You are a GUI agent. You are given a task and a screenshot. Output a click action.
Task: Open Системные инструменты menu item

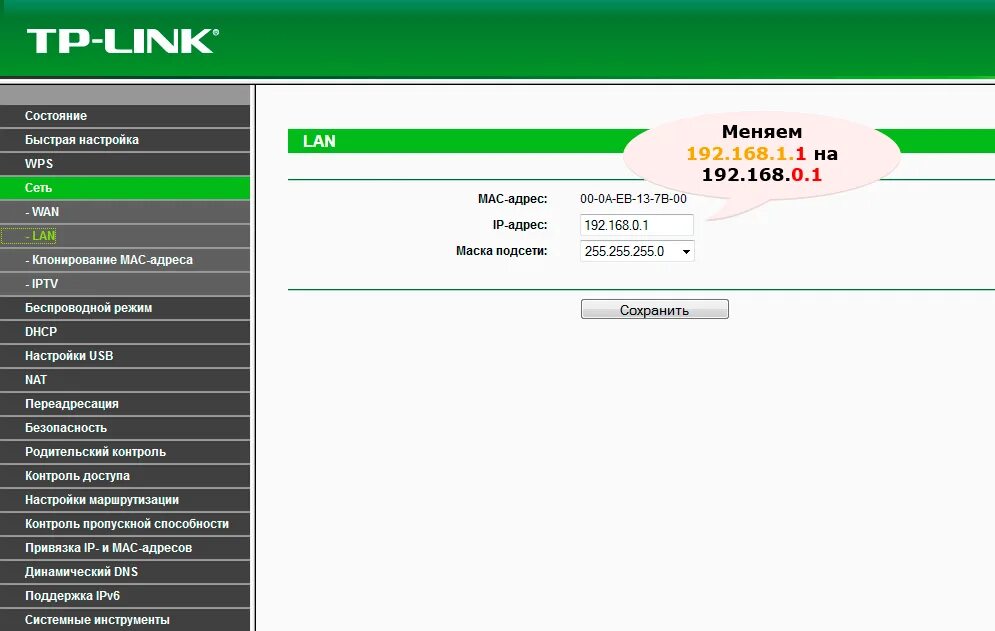(125, 620)
